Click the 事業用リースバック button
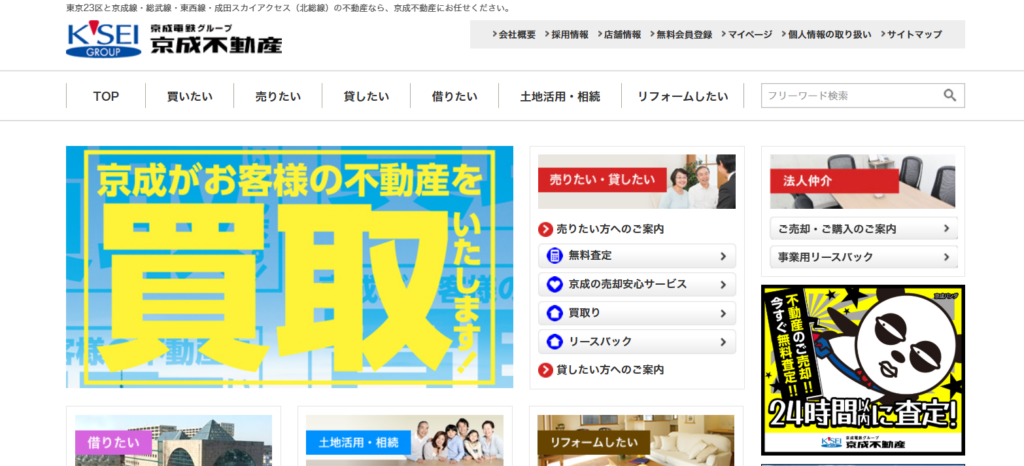This screenshot has height=466, width=1024. 864,257
